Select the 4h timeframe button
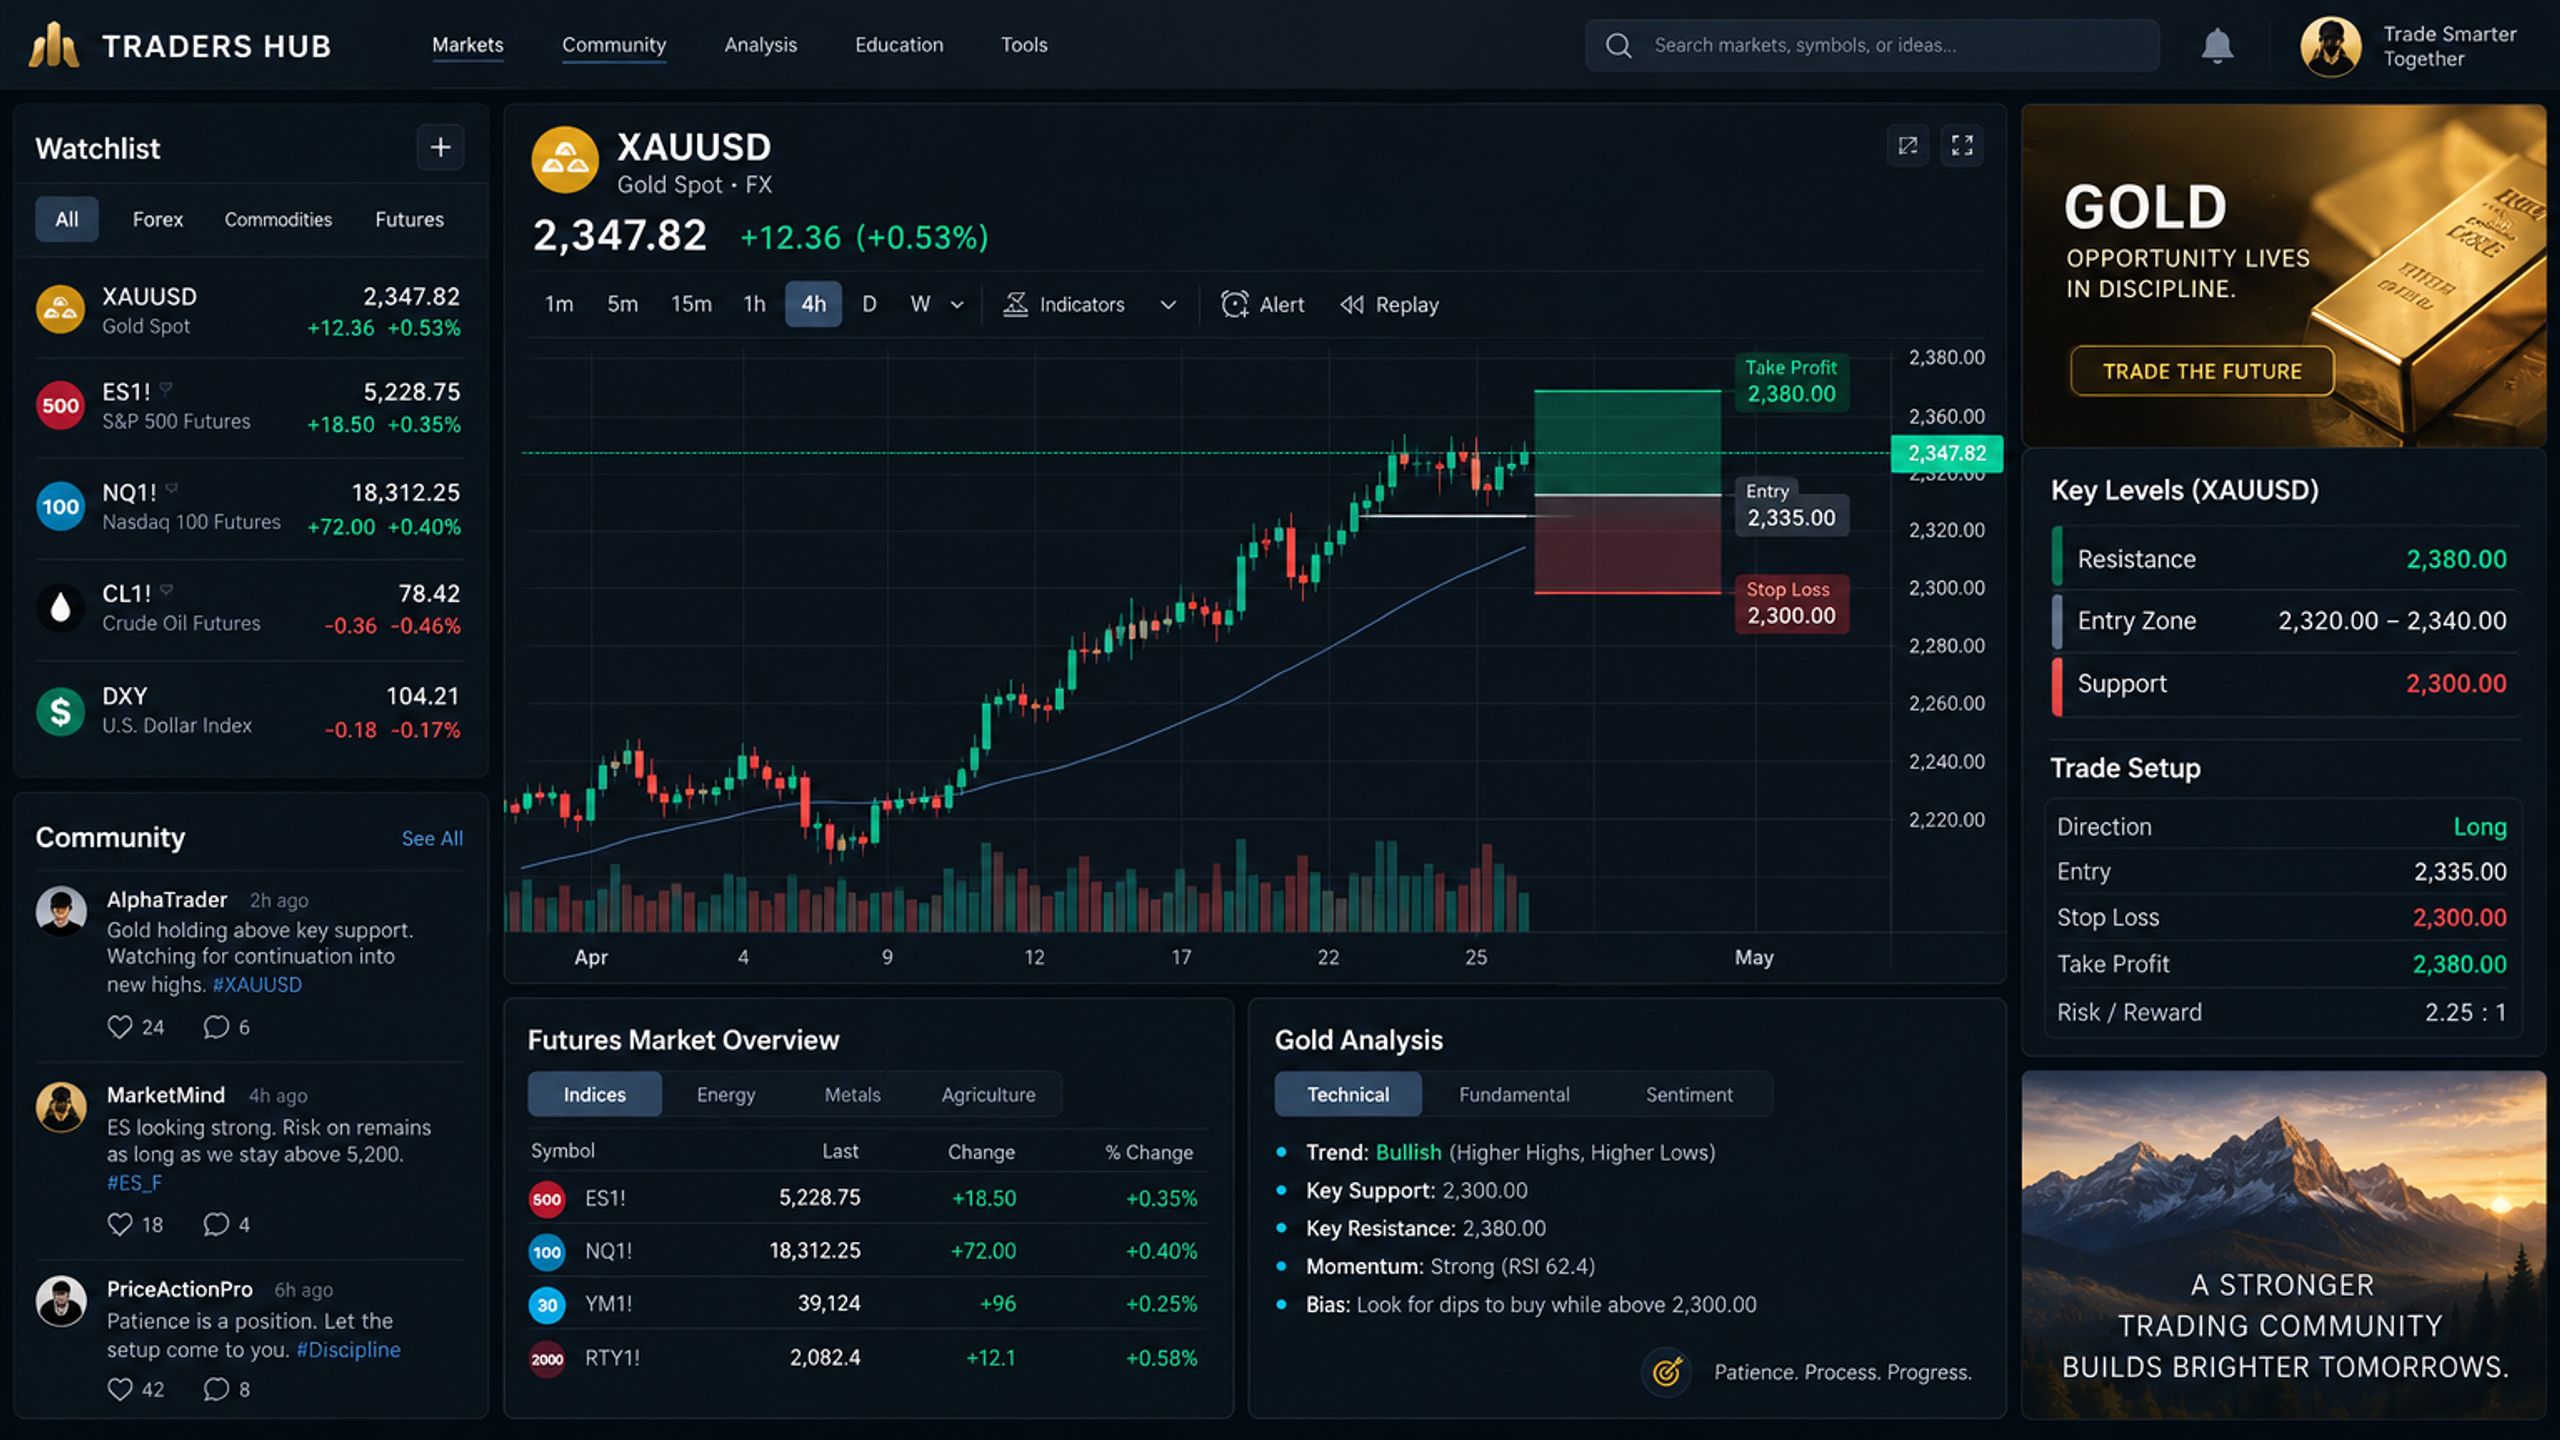This screenshot has width=2560, height=1440. tap(813, 304)
